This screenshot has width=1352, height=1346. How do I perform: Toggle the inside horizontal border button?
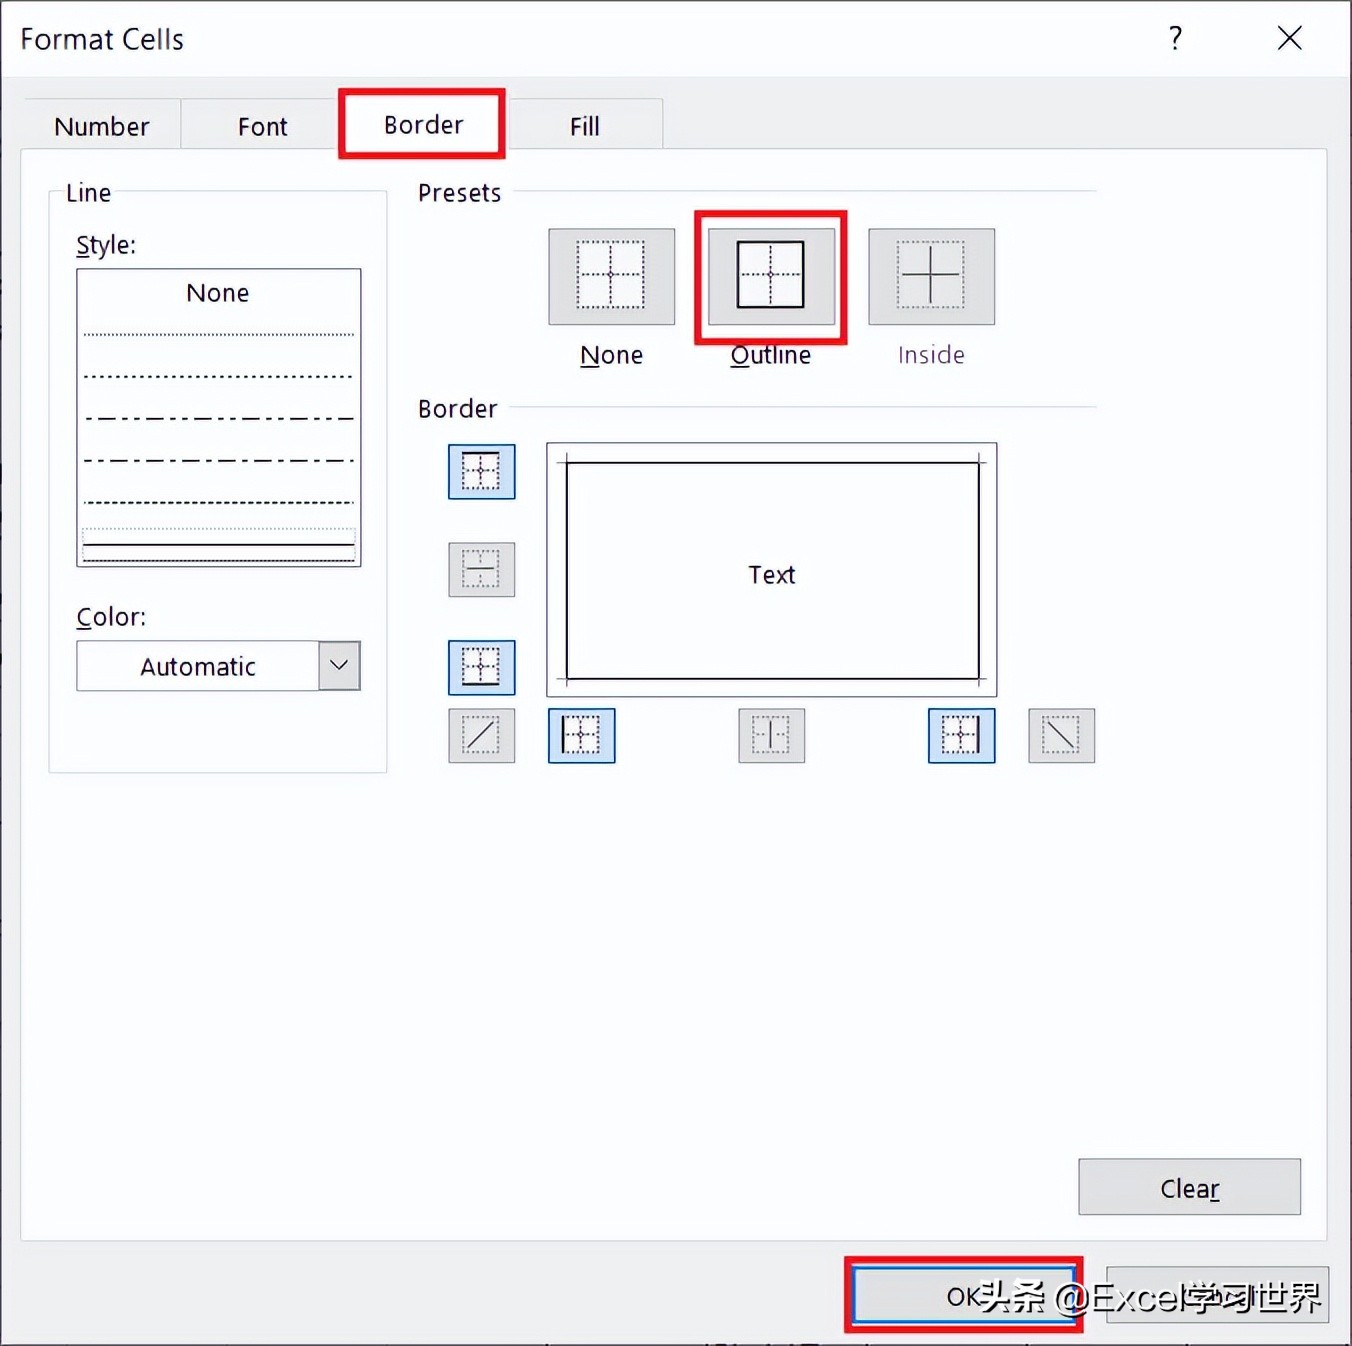[481, 569]
